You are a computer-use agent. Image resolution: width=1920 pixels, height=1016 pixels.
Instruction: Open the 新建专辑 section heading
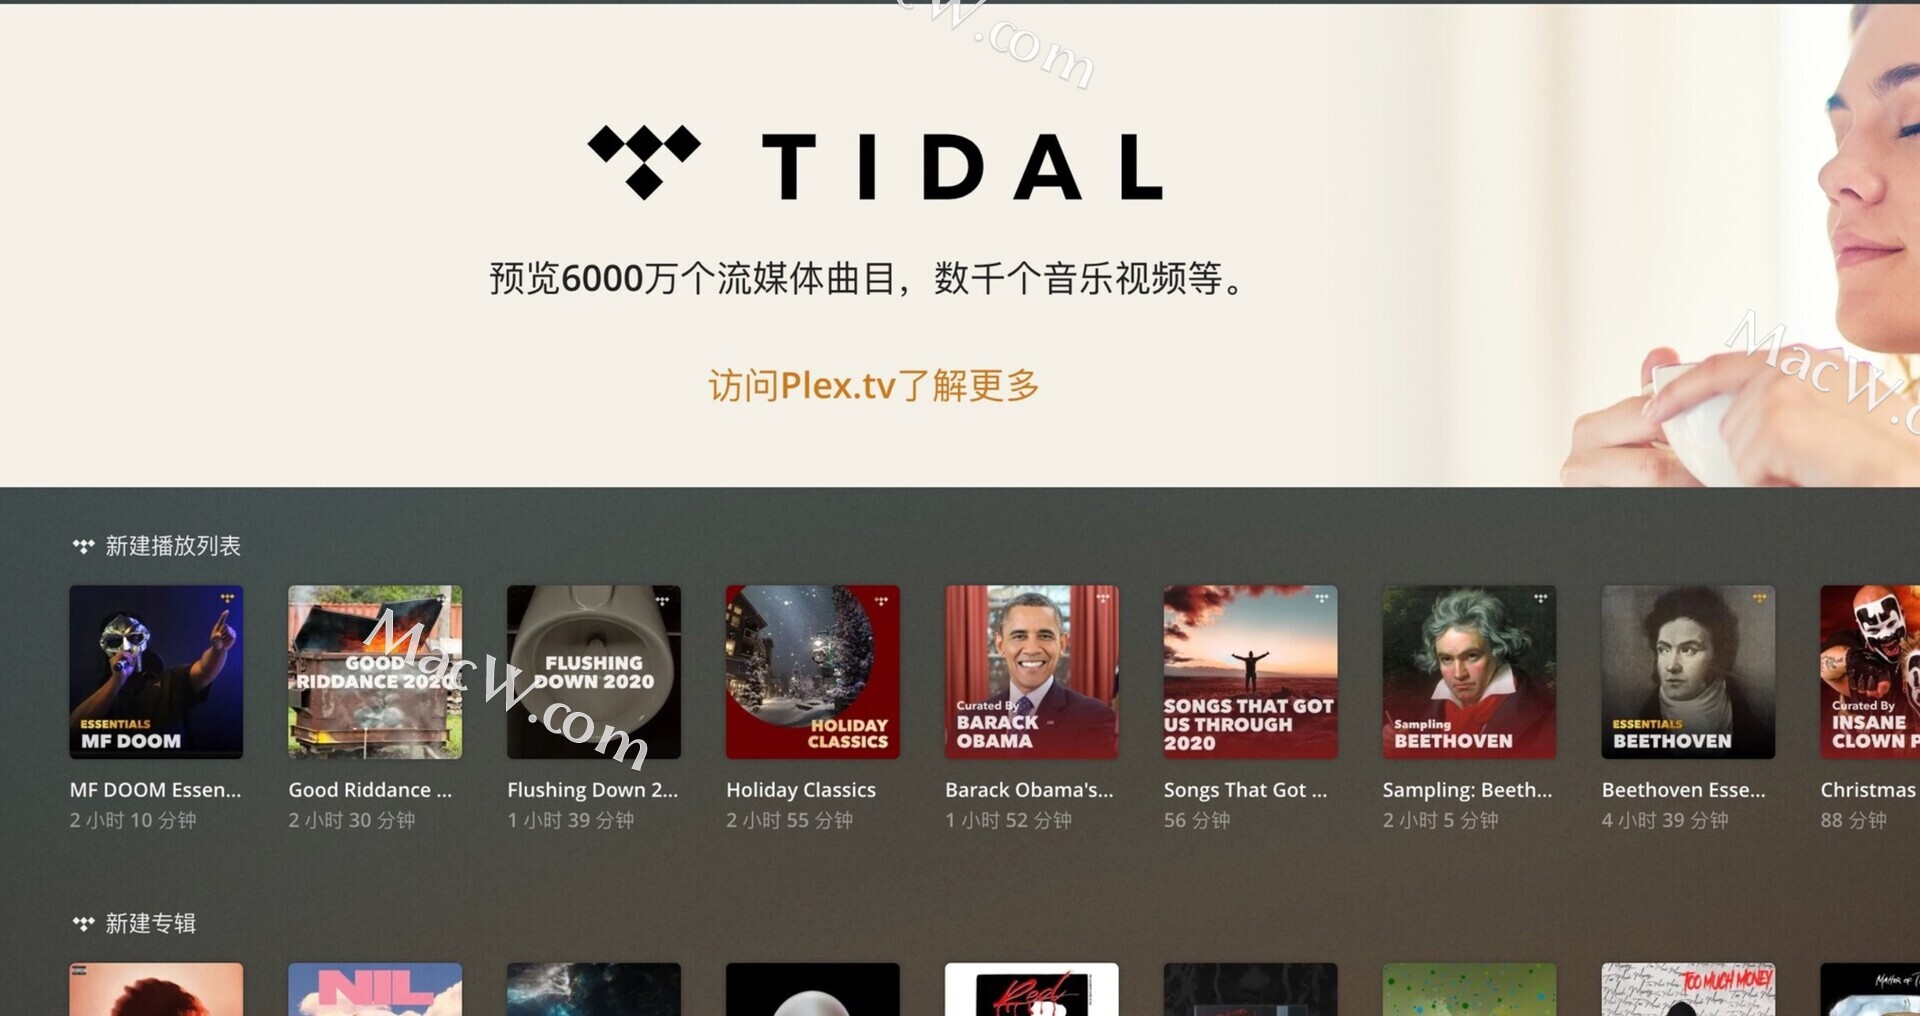(x=150, y=923)
